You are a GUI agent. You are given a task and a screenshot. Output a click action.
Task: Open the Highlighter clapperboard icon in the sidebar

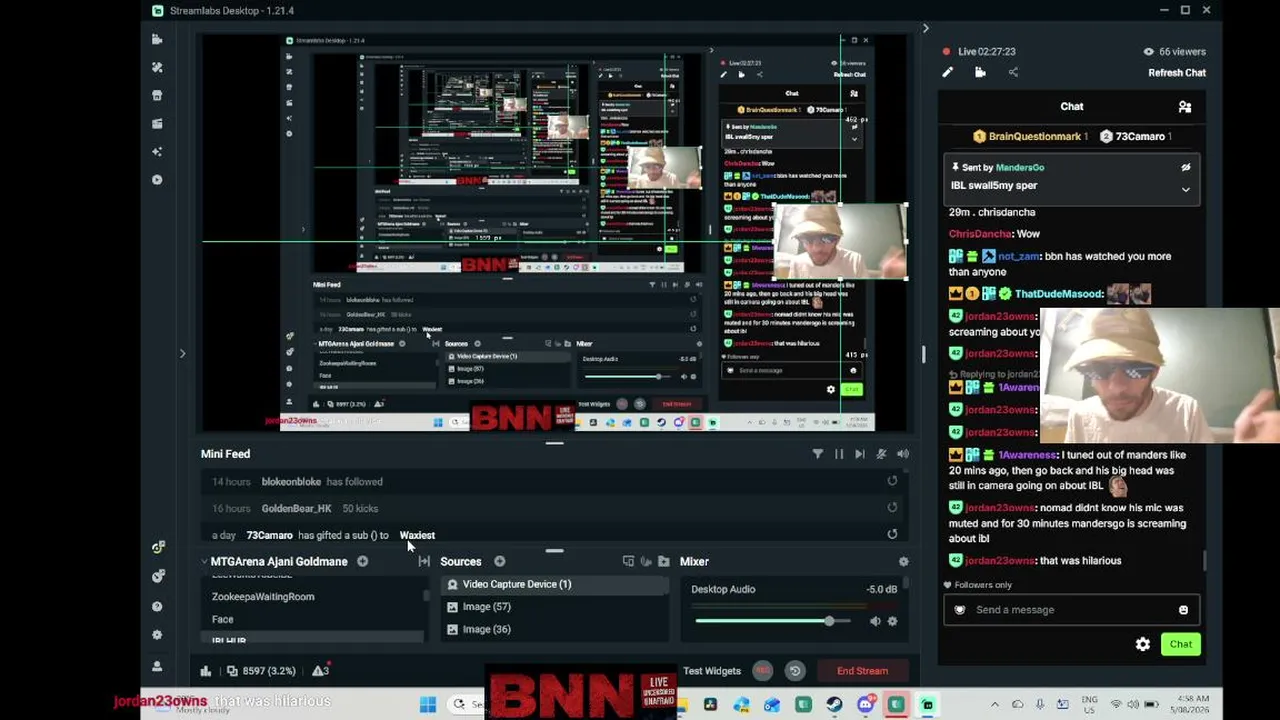157,123
